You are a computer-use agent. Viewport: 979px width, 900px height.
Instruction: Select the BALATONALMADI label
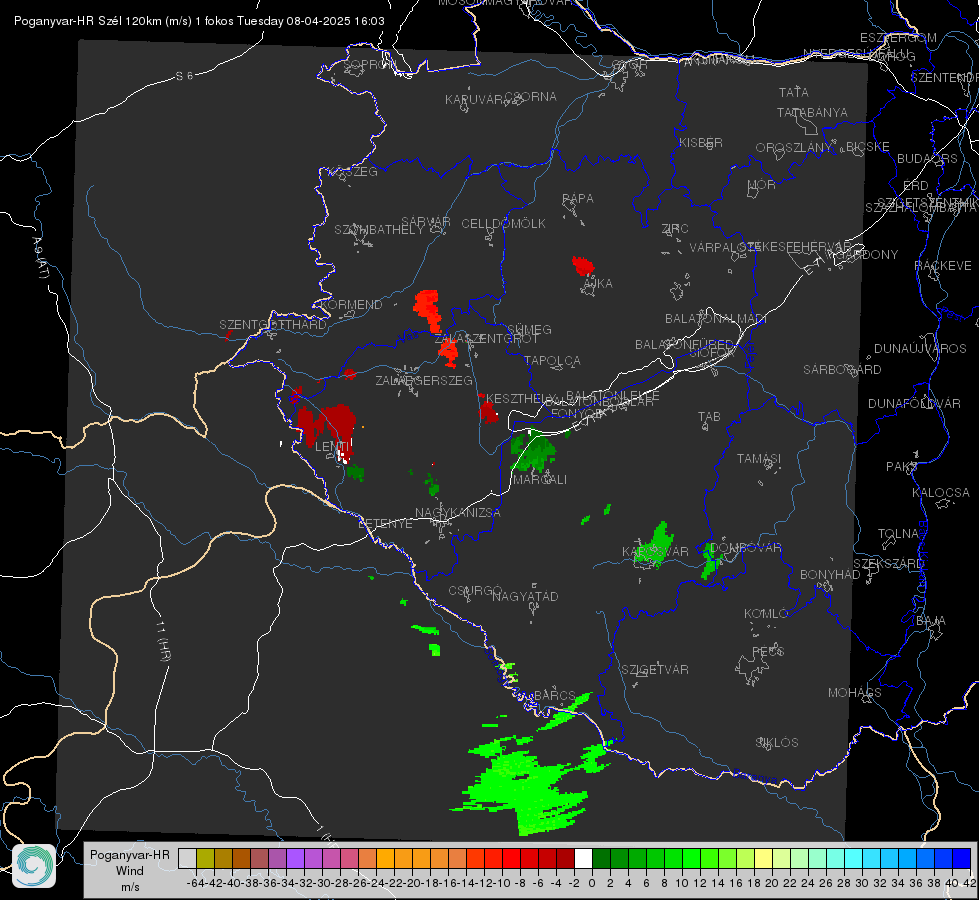coord(716,319)
